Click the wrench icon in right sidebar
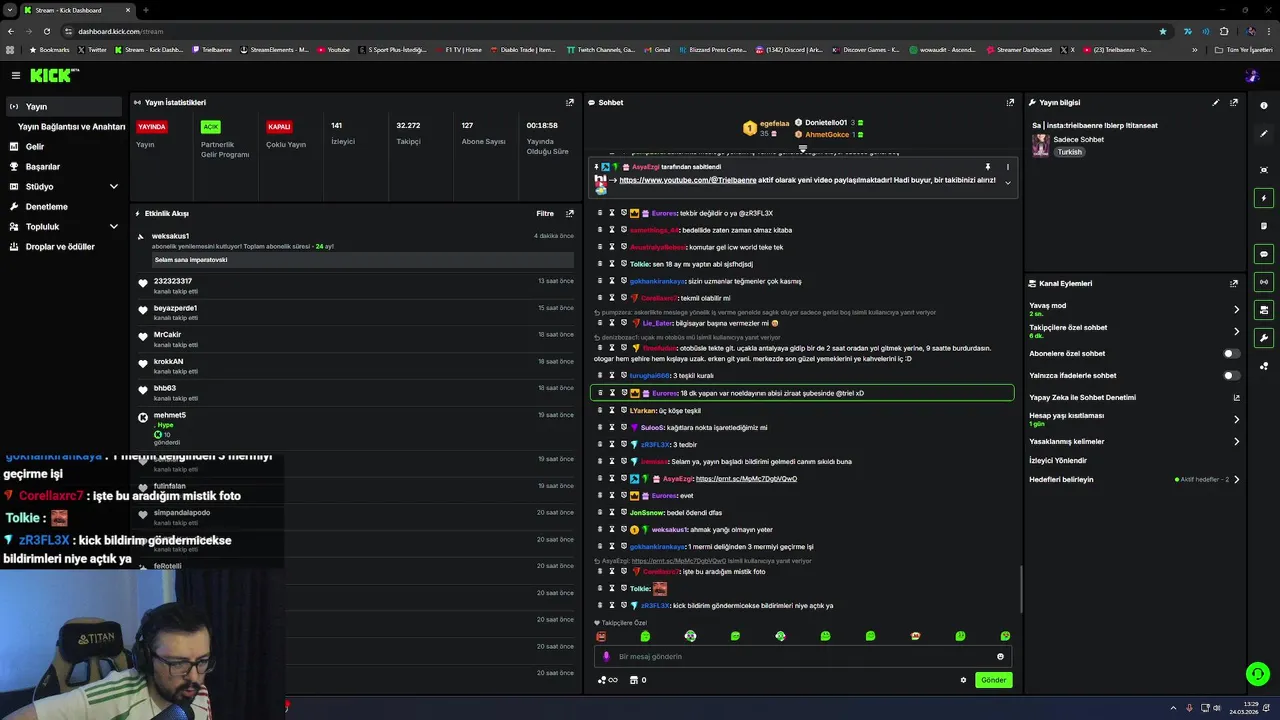 1264,338
